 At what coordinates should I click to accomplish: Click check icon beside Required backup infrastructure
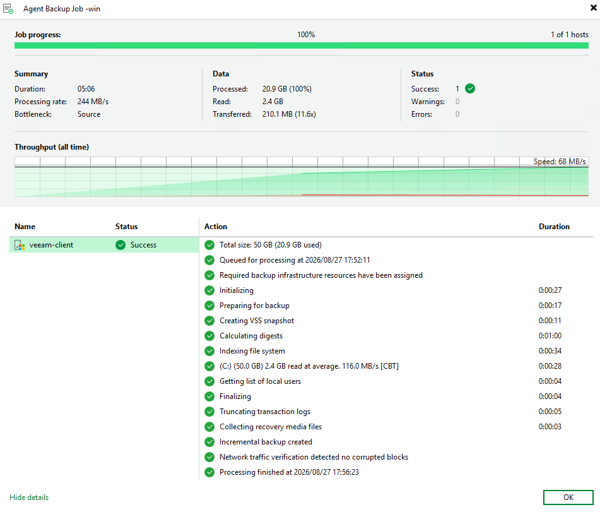pos(209,275)
